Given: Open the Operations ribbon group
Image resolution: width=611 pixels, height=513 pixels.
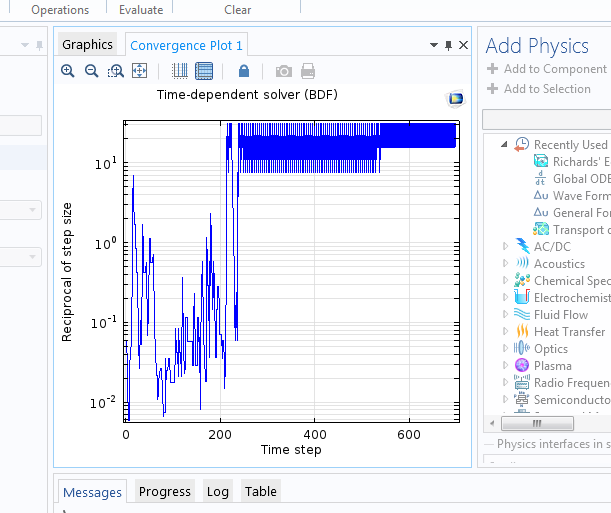Looking at the screenshot, I should pos(60,10).
